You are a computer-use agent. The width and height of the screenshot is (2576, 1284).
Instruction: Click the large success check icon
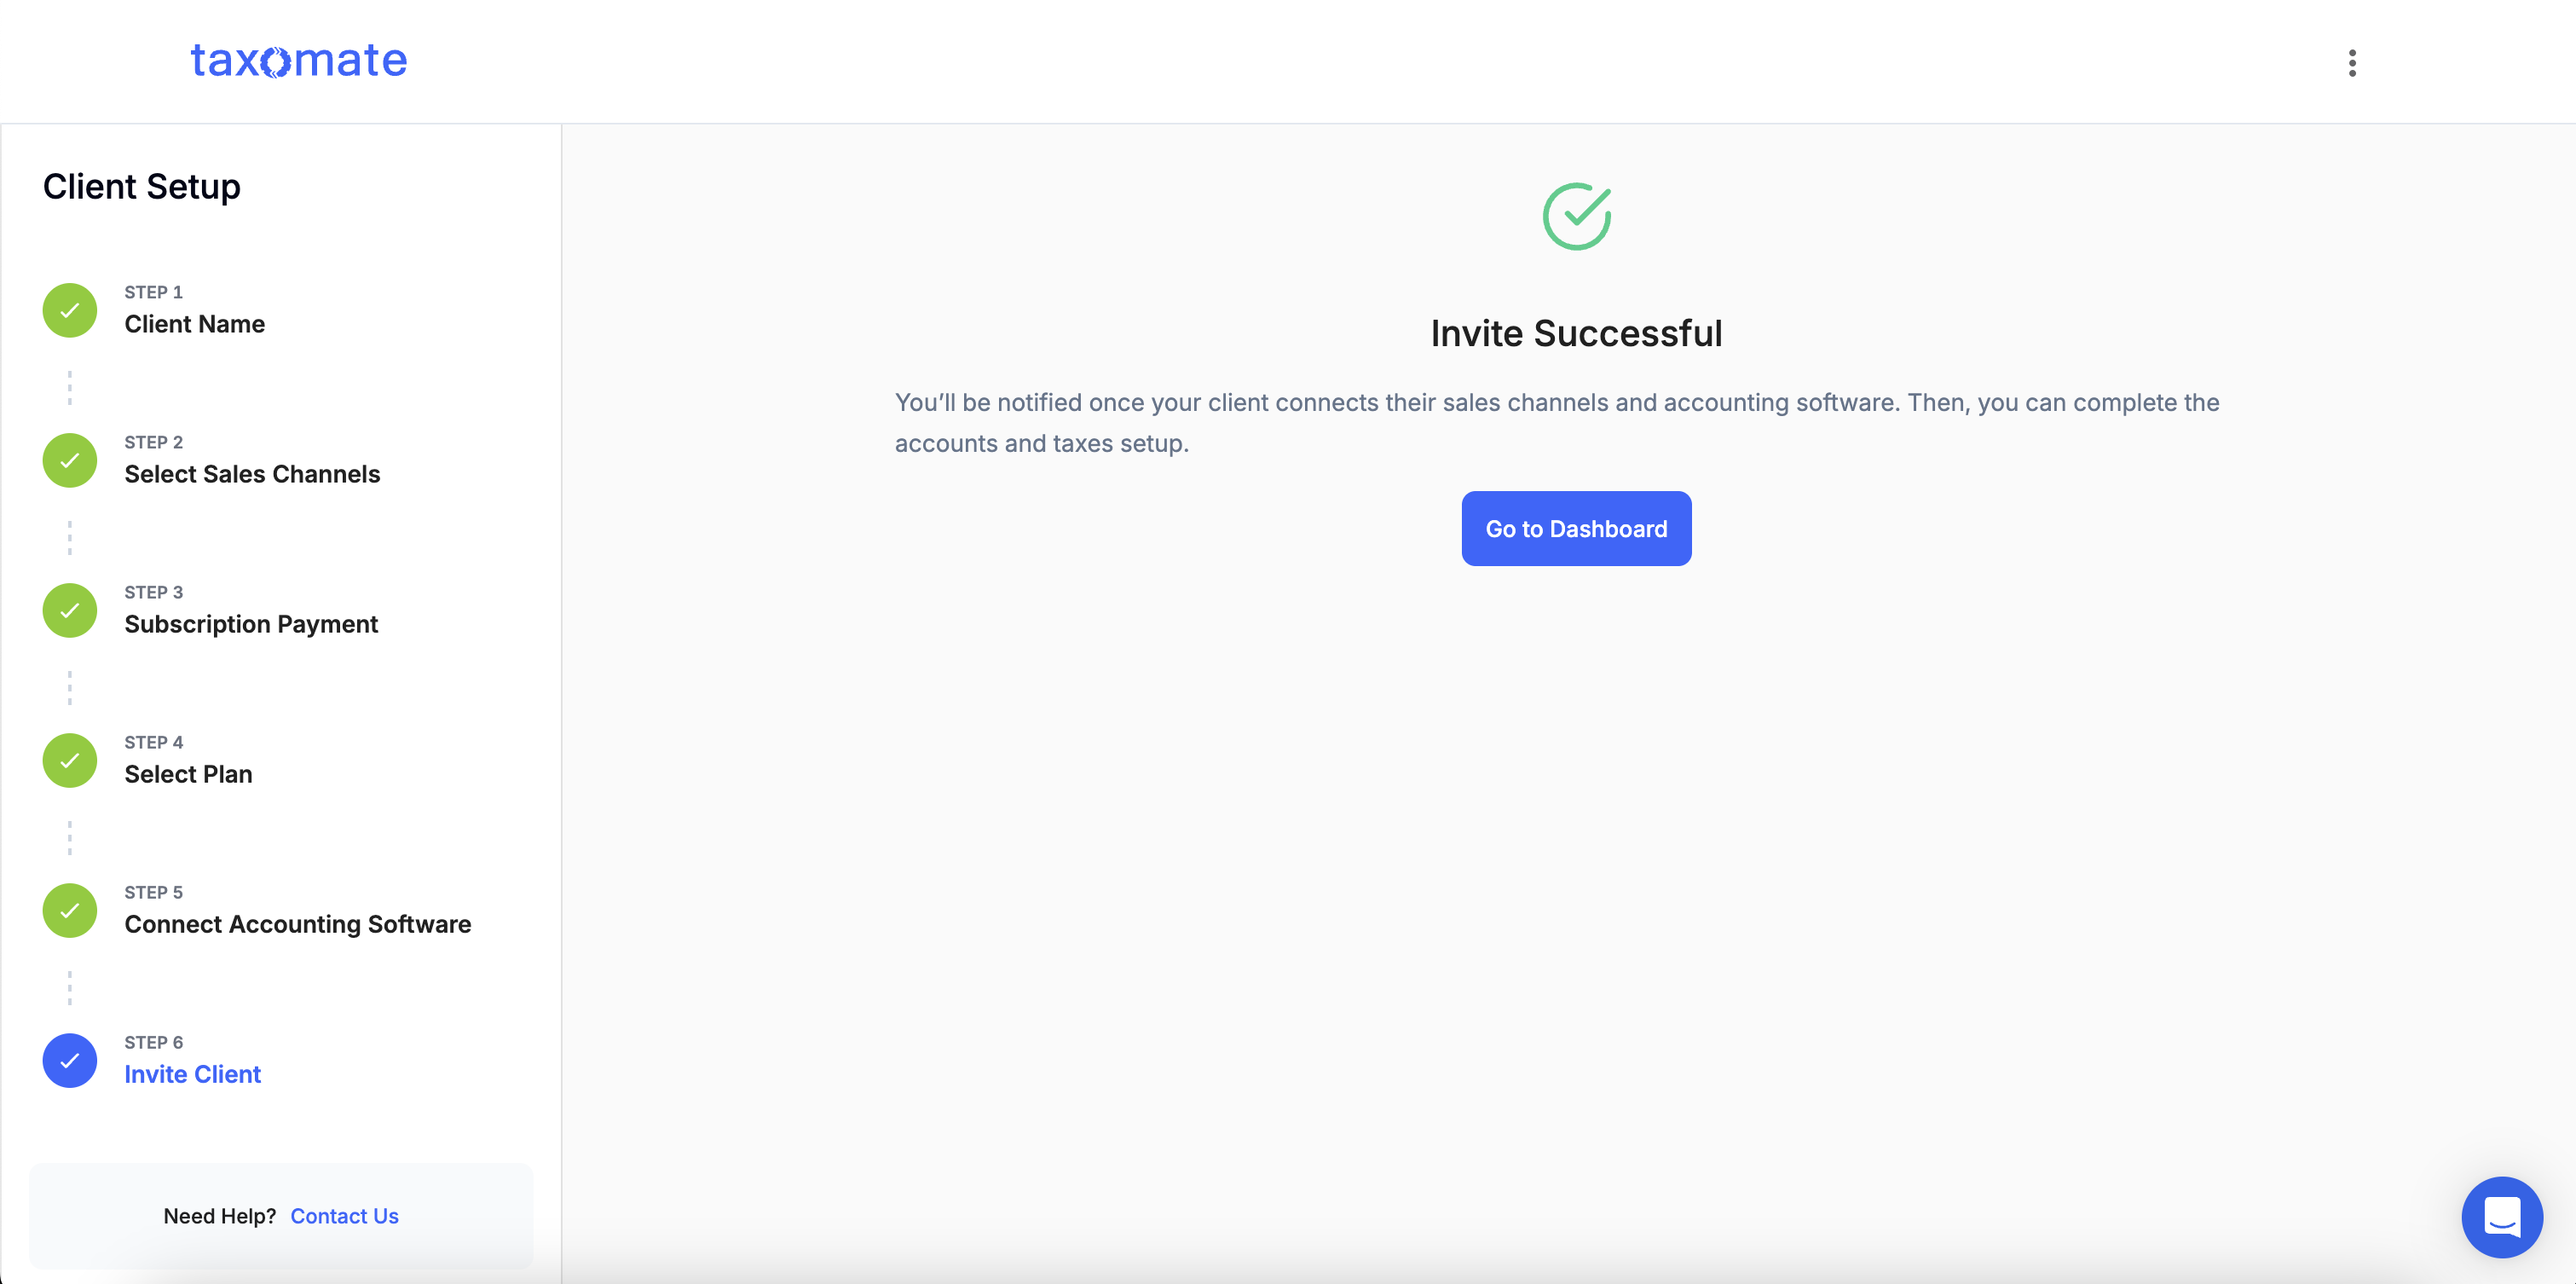[x=1577, y=216]
